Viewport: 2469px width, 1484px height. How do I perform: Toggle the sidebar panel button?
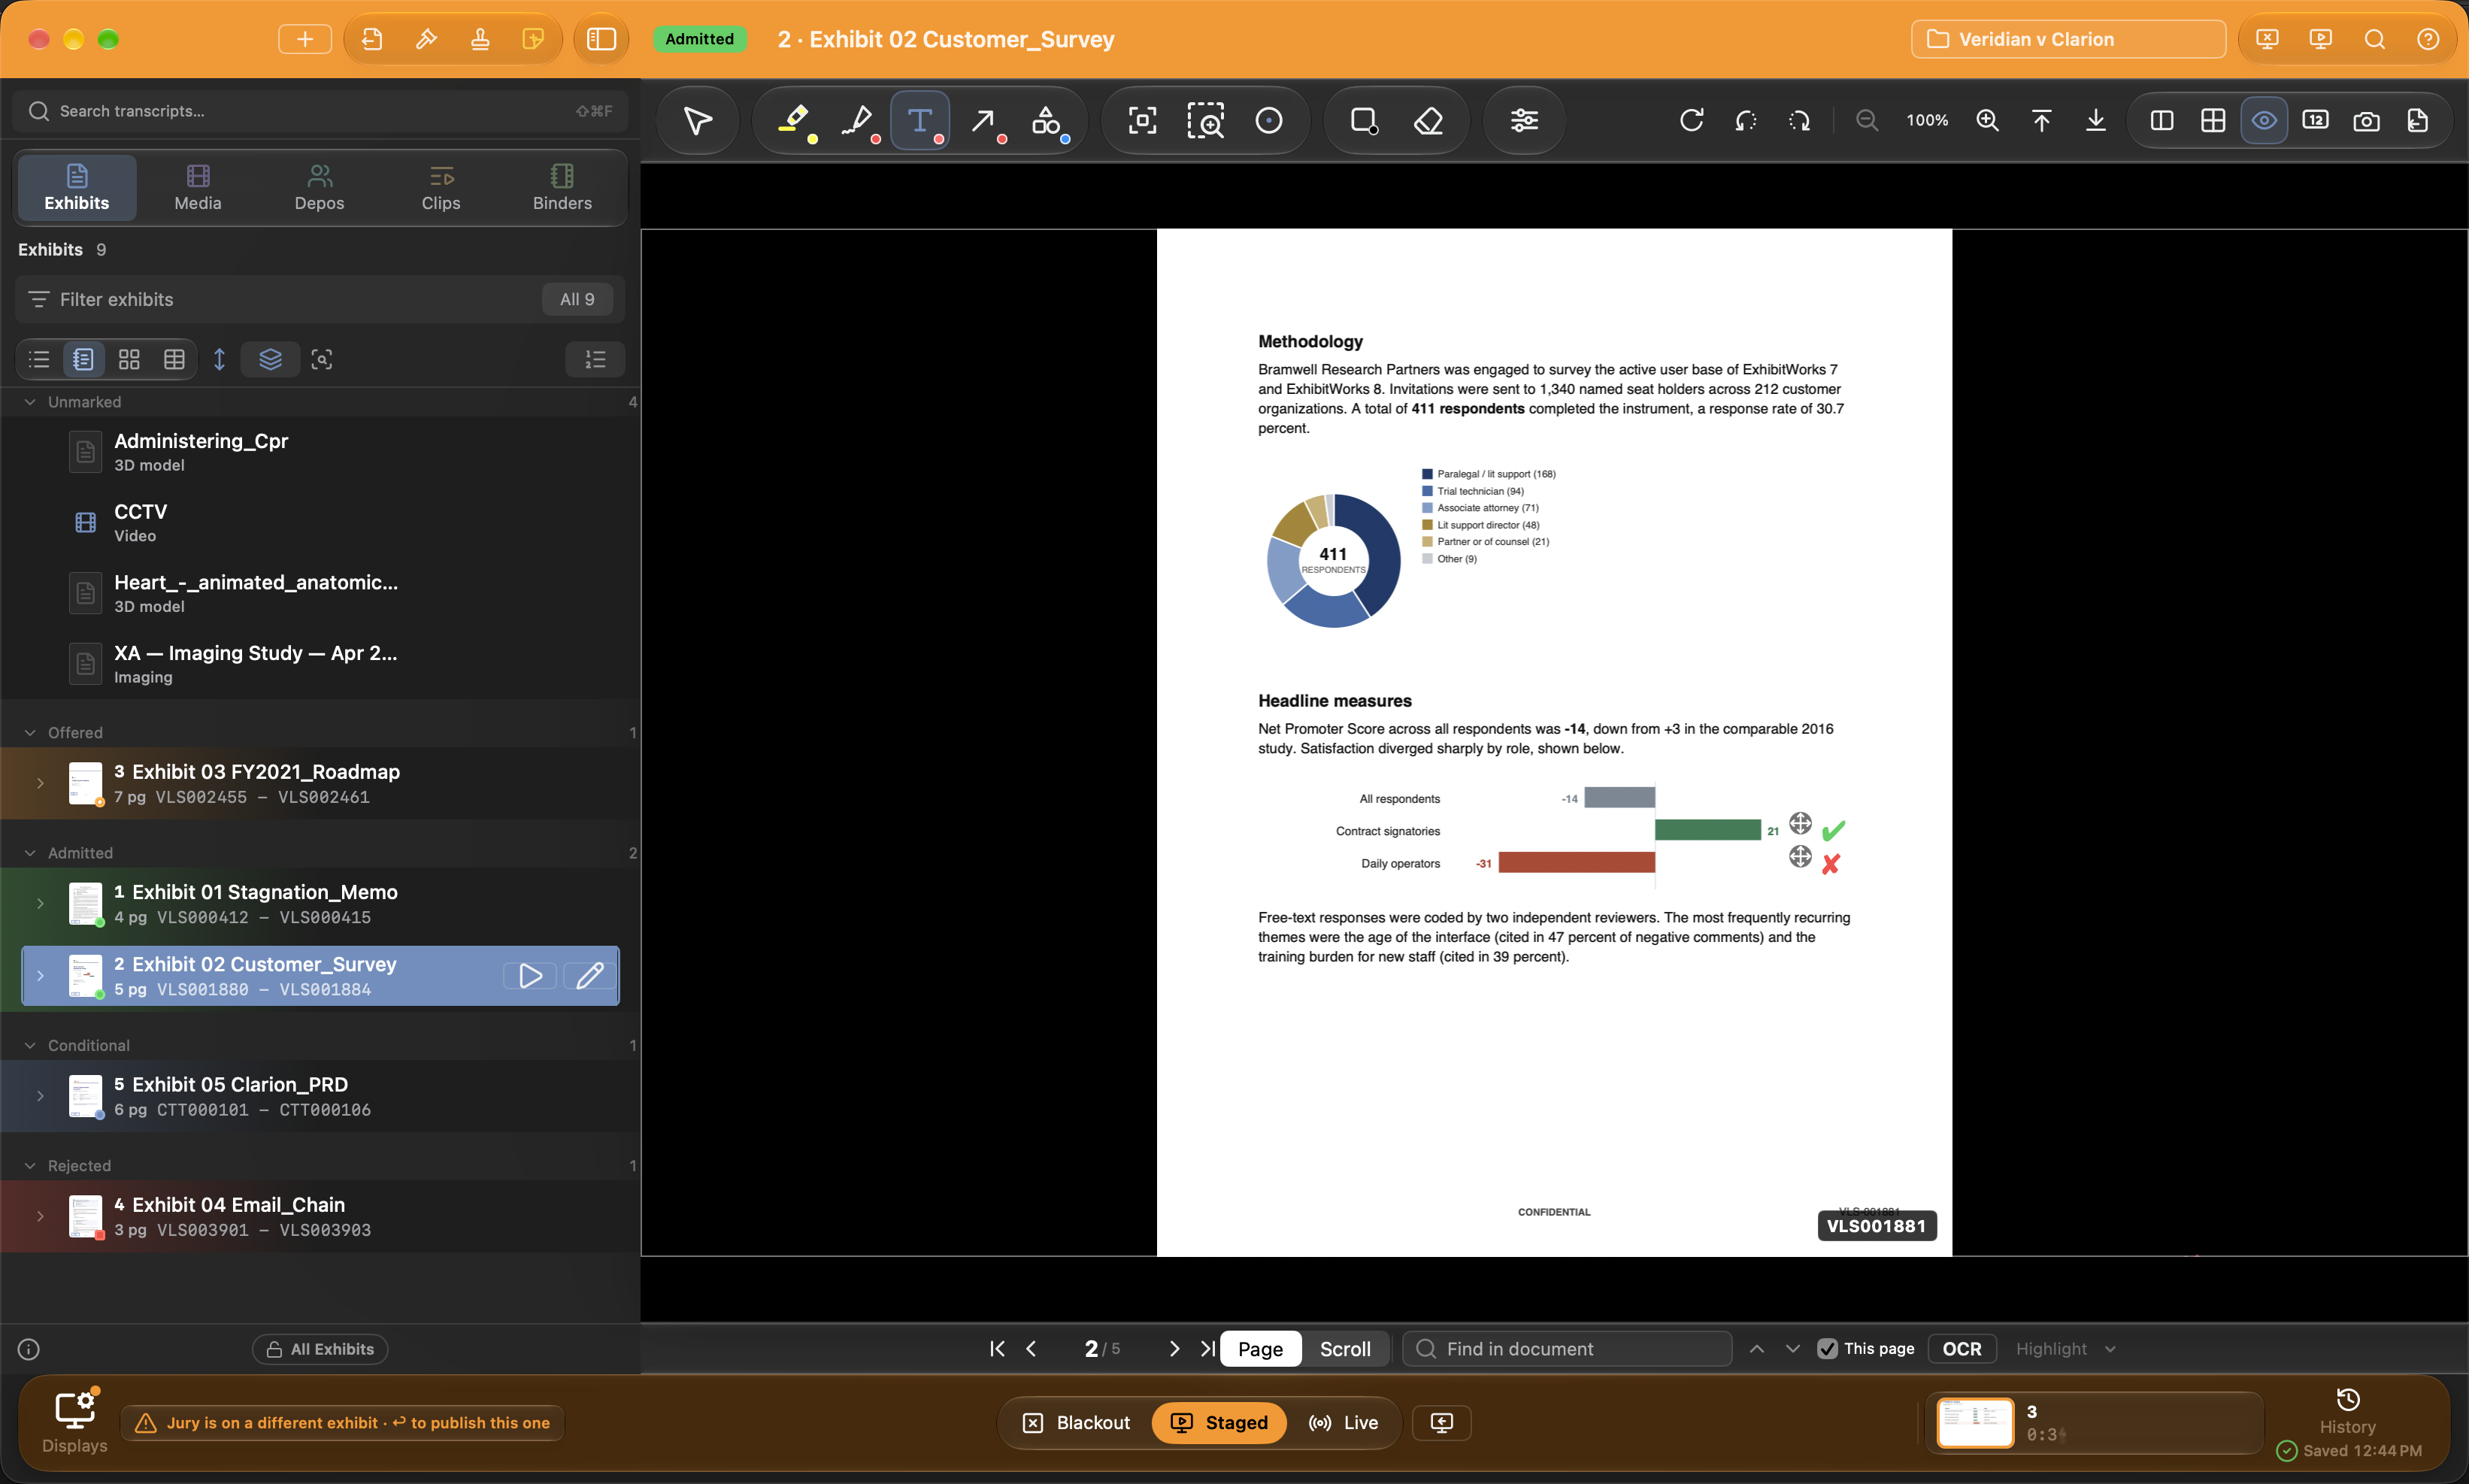coord(601,39)
